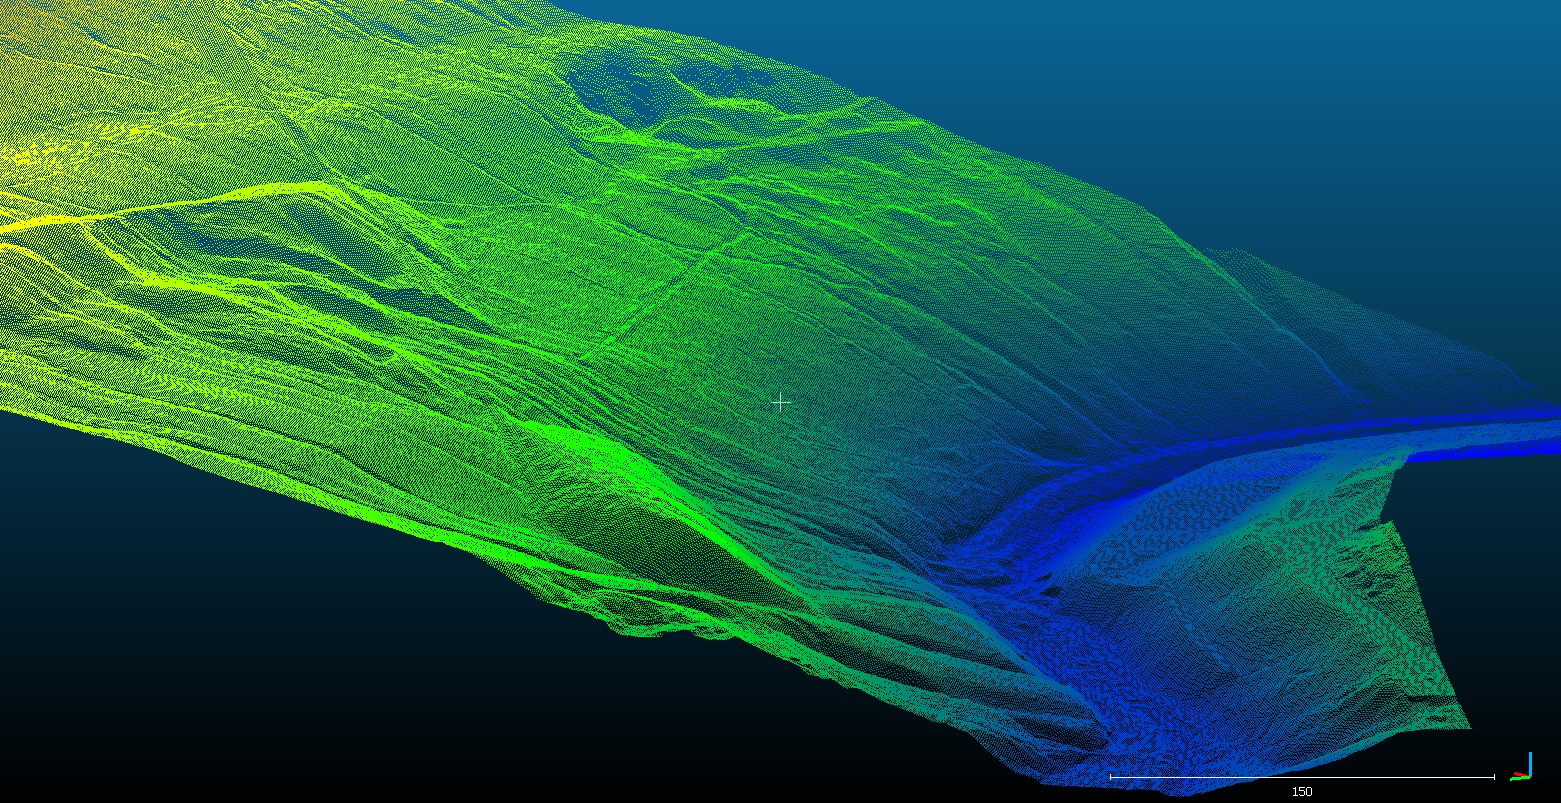1561x803 pixels.
Task: Select the XYZ axis trihedron in the corner
Action: tap(1522, 768)
